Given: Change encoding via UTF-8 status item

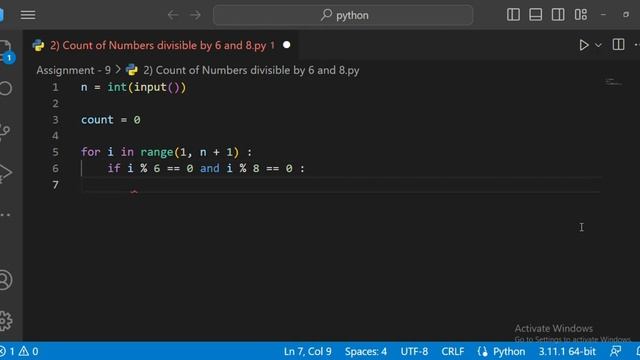Looking at the screenshot, I should pyautogui.click(x=414, y=351).
